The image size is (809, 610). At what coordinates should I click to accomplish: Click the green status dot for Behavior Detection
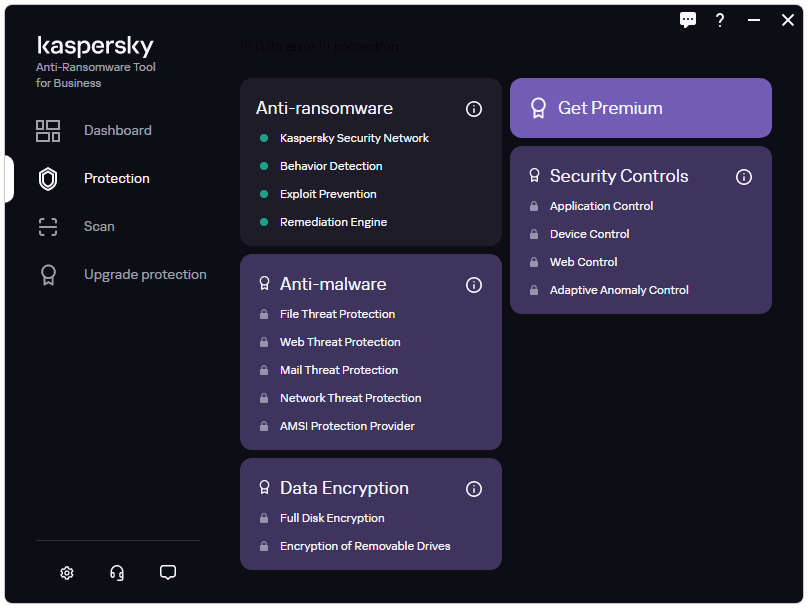click(x=264, y=166)
